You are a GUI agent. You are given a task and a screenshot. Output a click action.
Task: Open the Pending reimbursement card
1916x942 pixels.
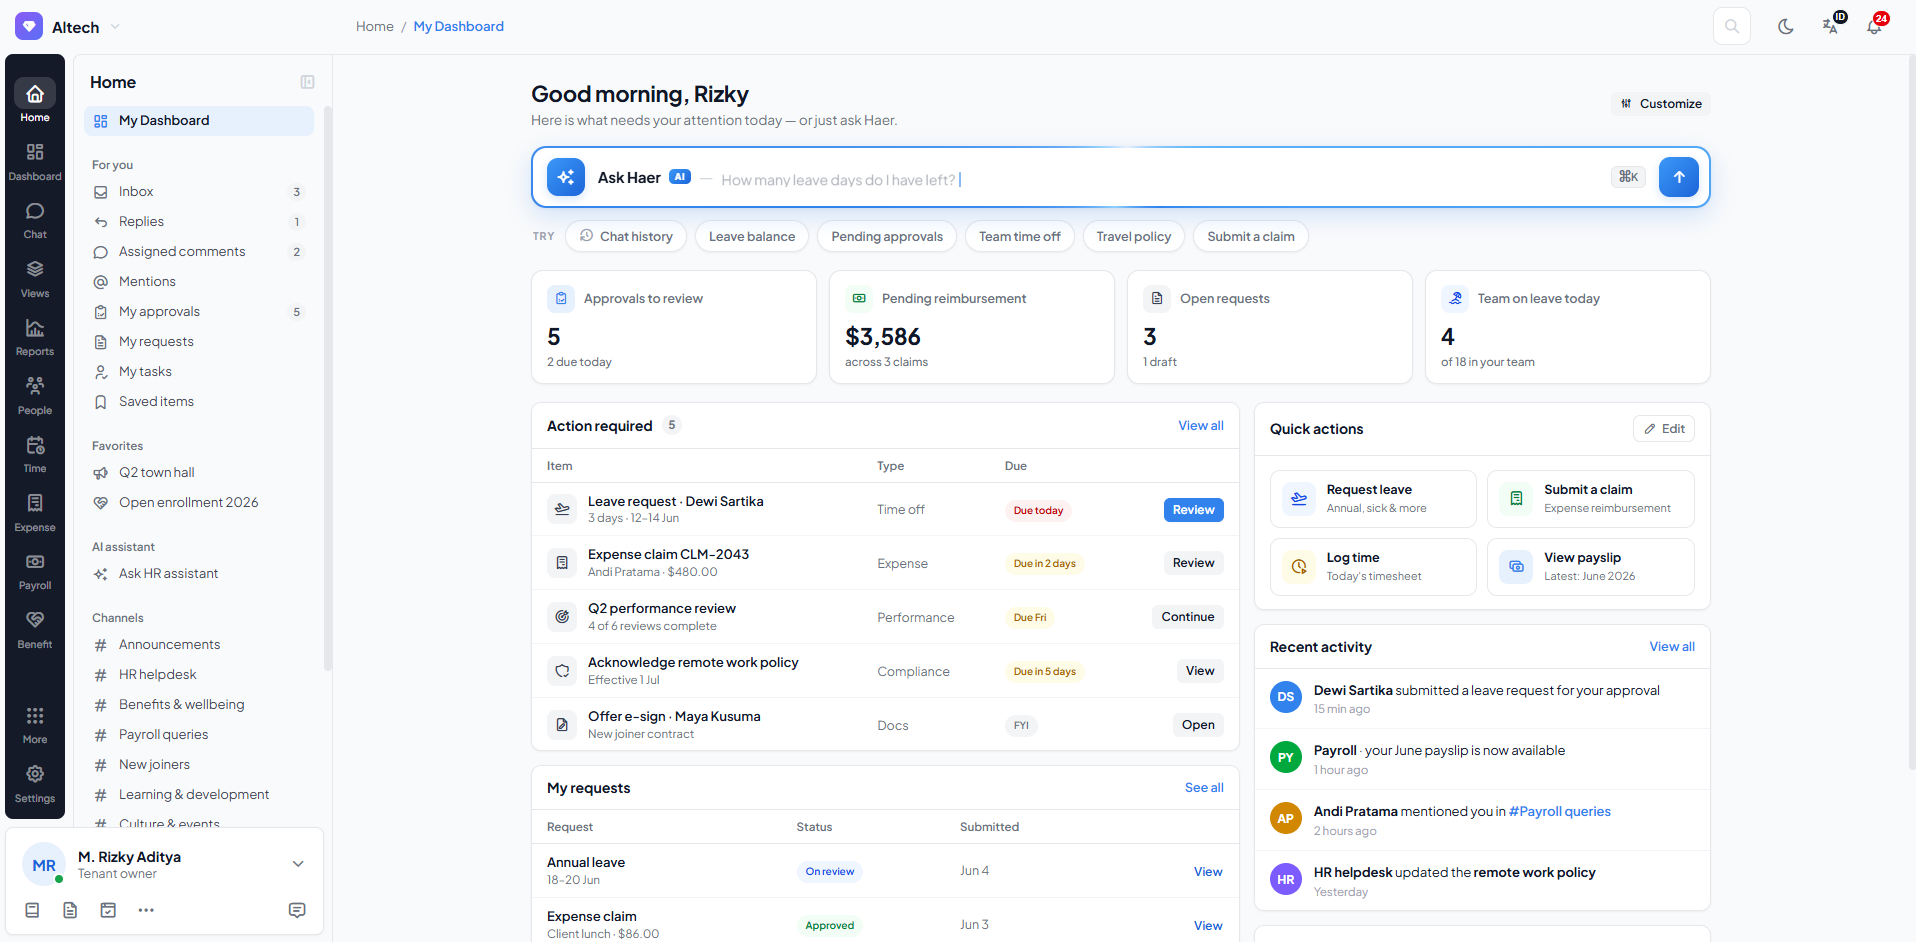[x=972, y=327]
